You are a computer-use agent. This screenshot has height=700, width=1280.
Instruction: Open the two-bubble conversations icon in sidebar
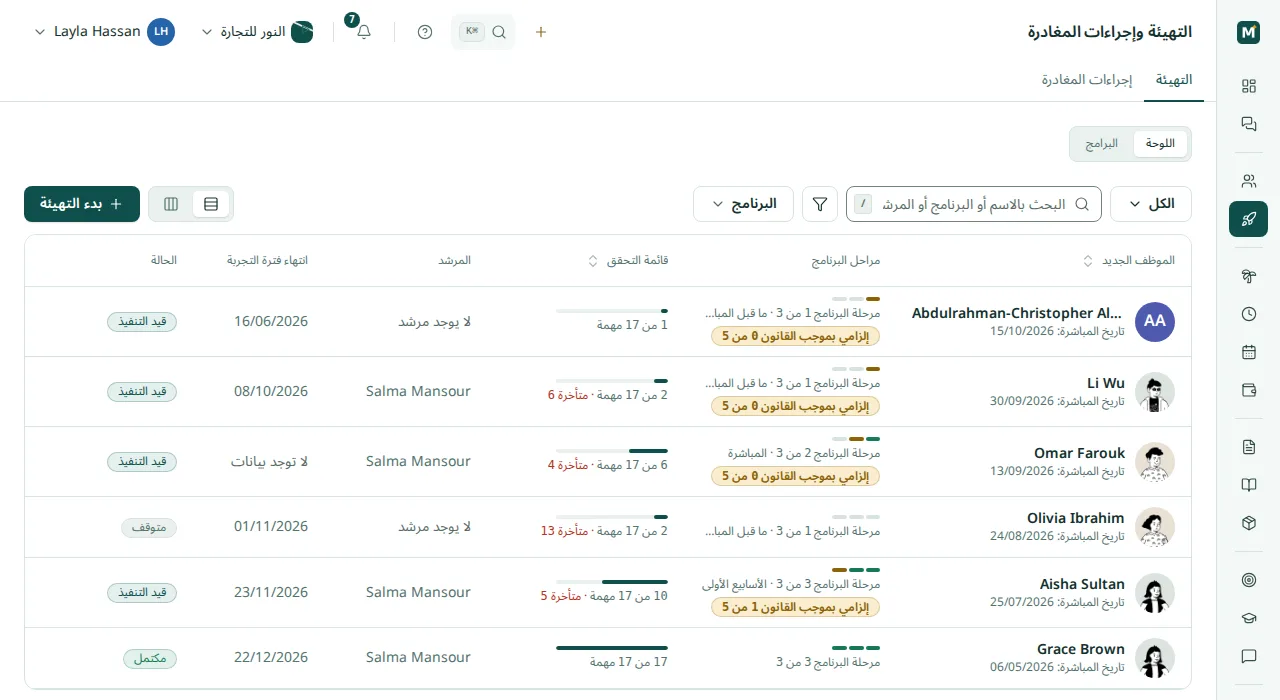[x=1248, y=124]
